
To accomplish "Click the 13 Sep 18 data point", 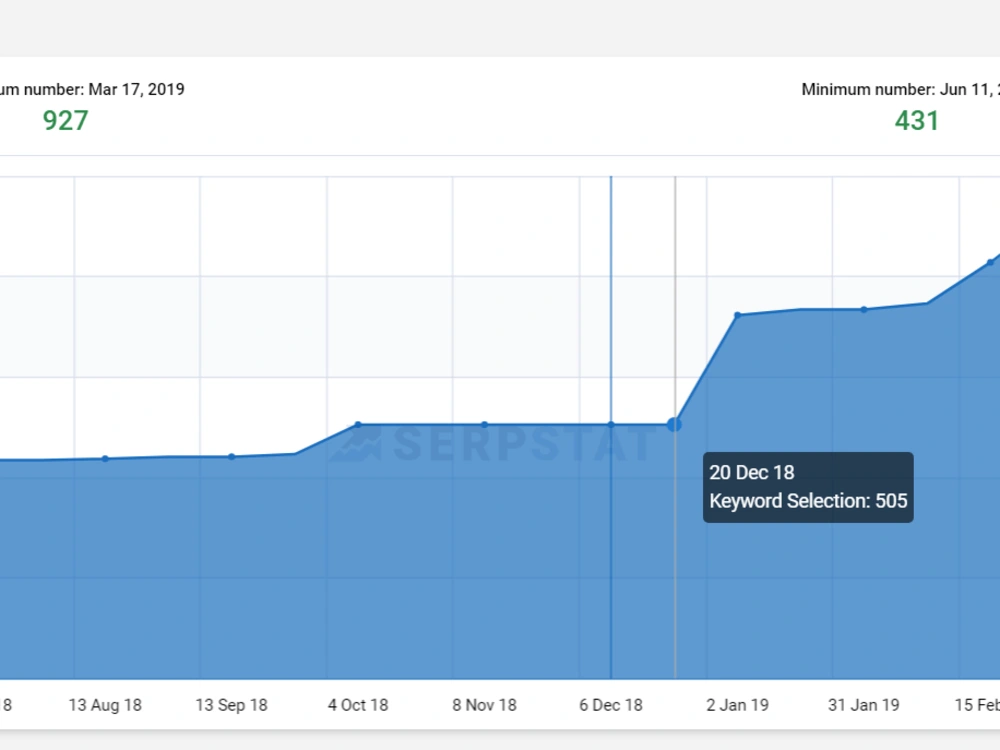I will (x=232, y=457).
